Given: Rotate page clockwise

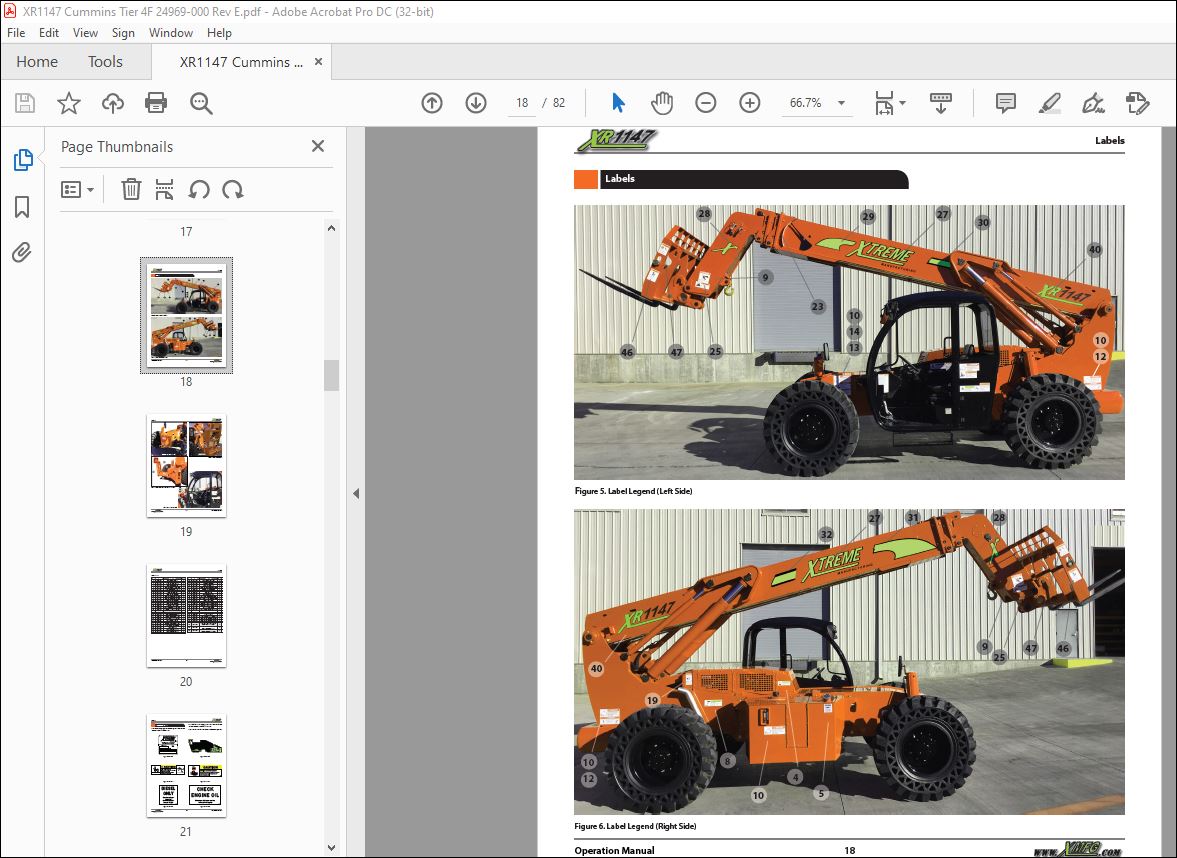Looking at the screenshot, I should [x=233, y=189].
